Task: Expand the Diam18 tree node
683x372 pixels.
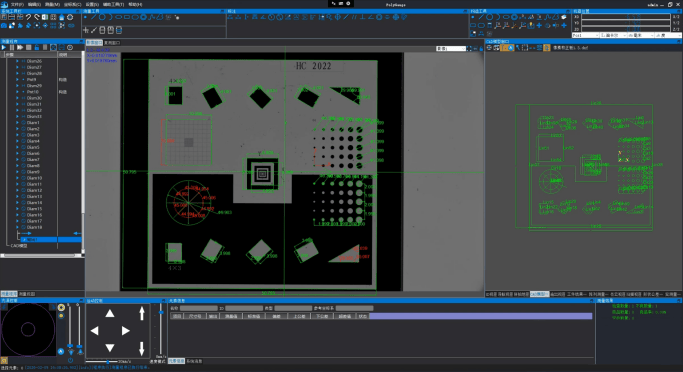Action: 17,227
